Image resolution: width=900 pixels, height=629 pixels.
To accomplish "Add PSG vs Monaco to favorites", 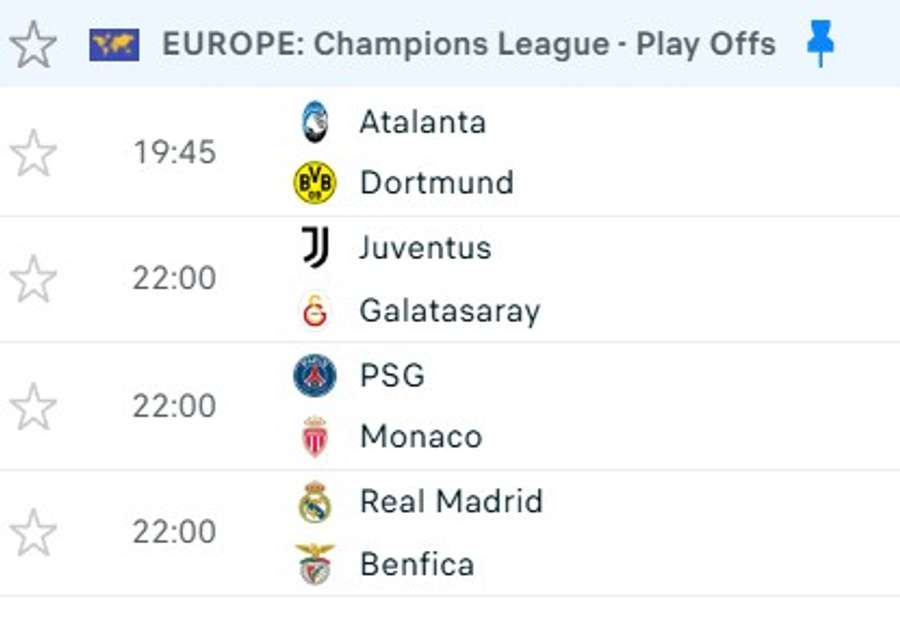I will [x=33, y=407].
